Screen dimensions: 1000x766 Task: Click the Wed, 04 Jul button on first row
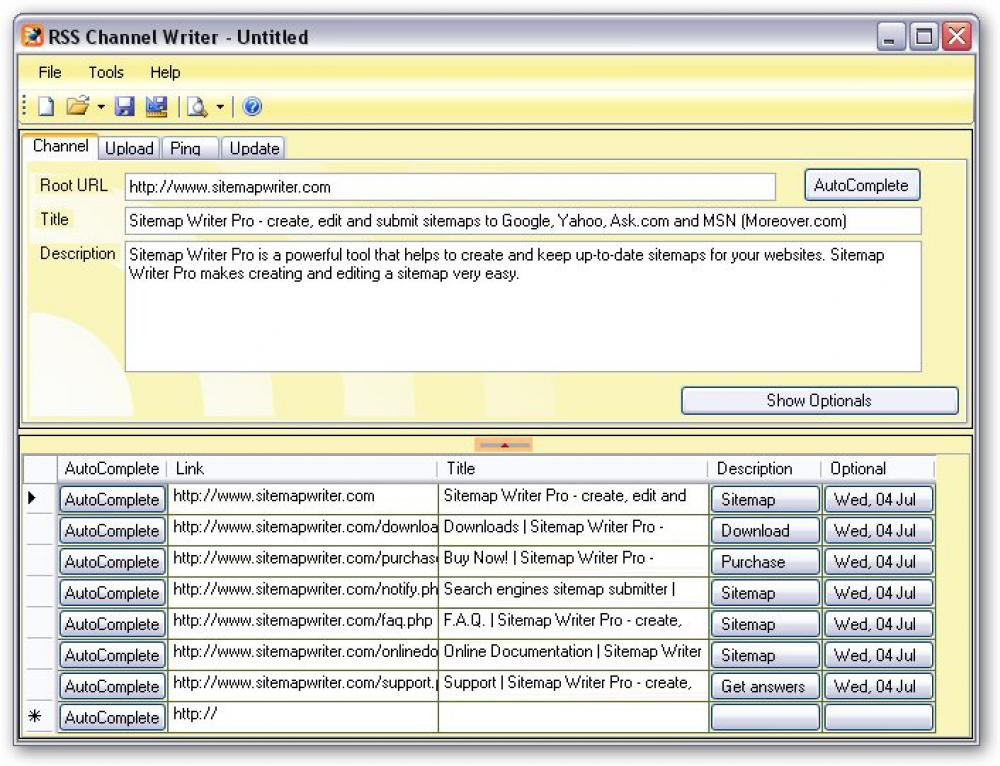click(878, 499)
